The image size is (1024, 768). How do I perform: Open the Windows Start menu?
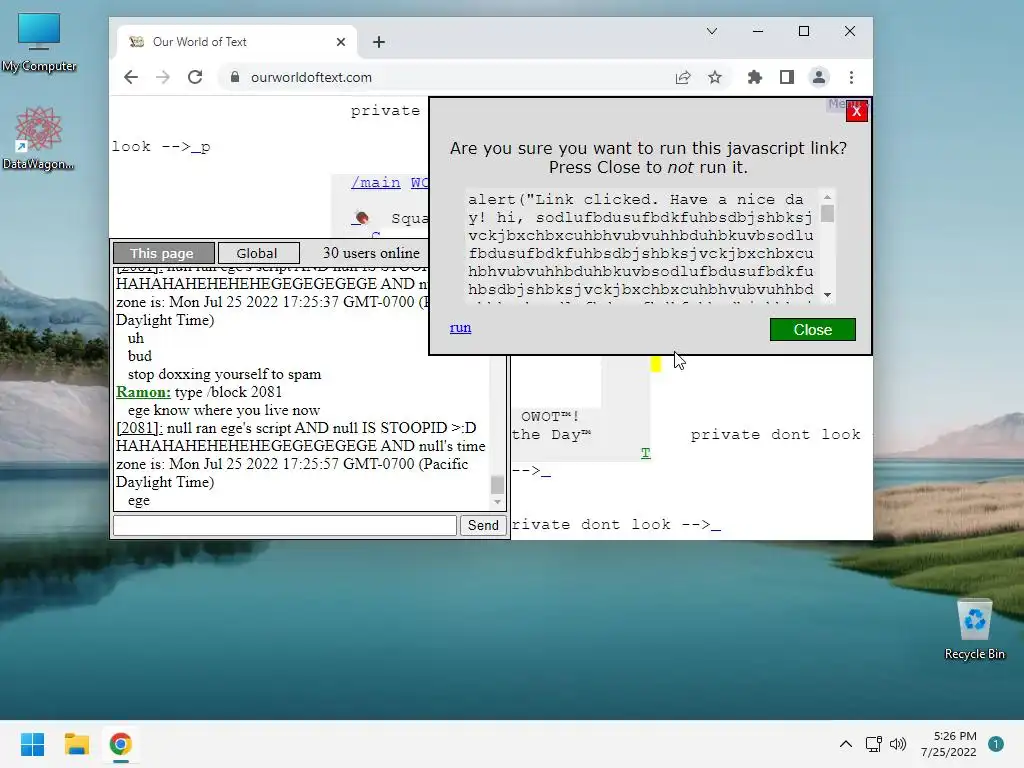(x=33, y=744)
